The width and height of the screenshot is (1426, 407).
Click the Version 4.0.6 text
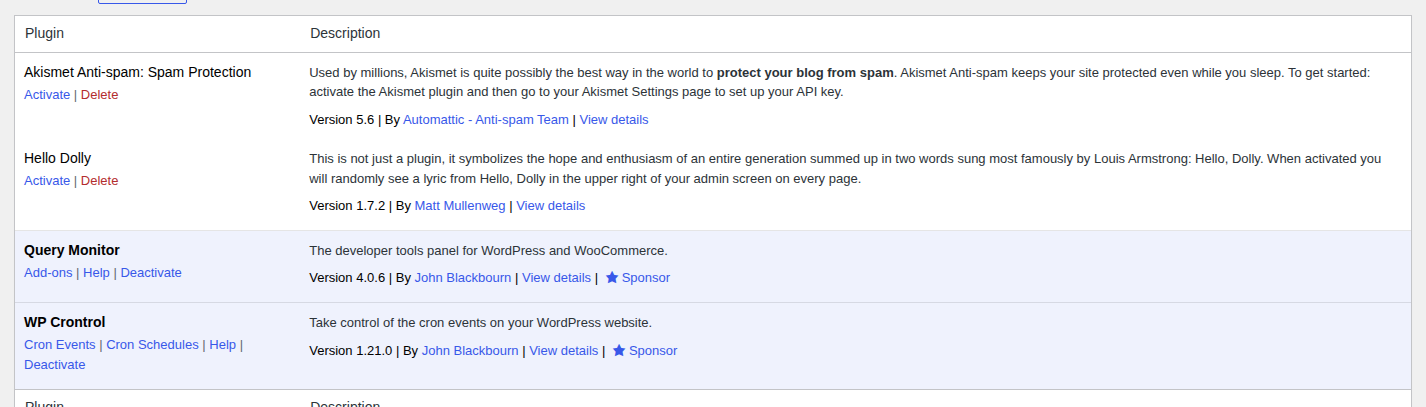click(x=348, y=278)
